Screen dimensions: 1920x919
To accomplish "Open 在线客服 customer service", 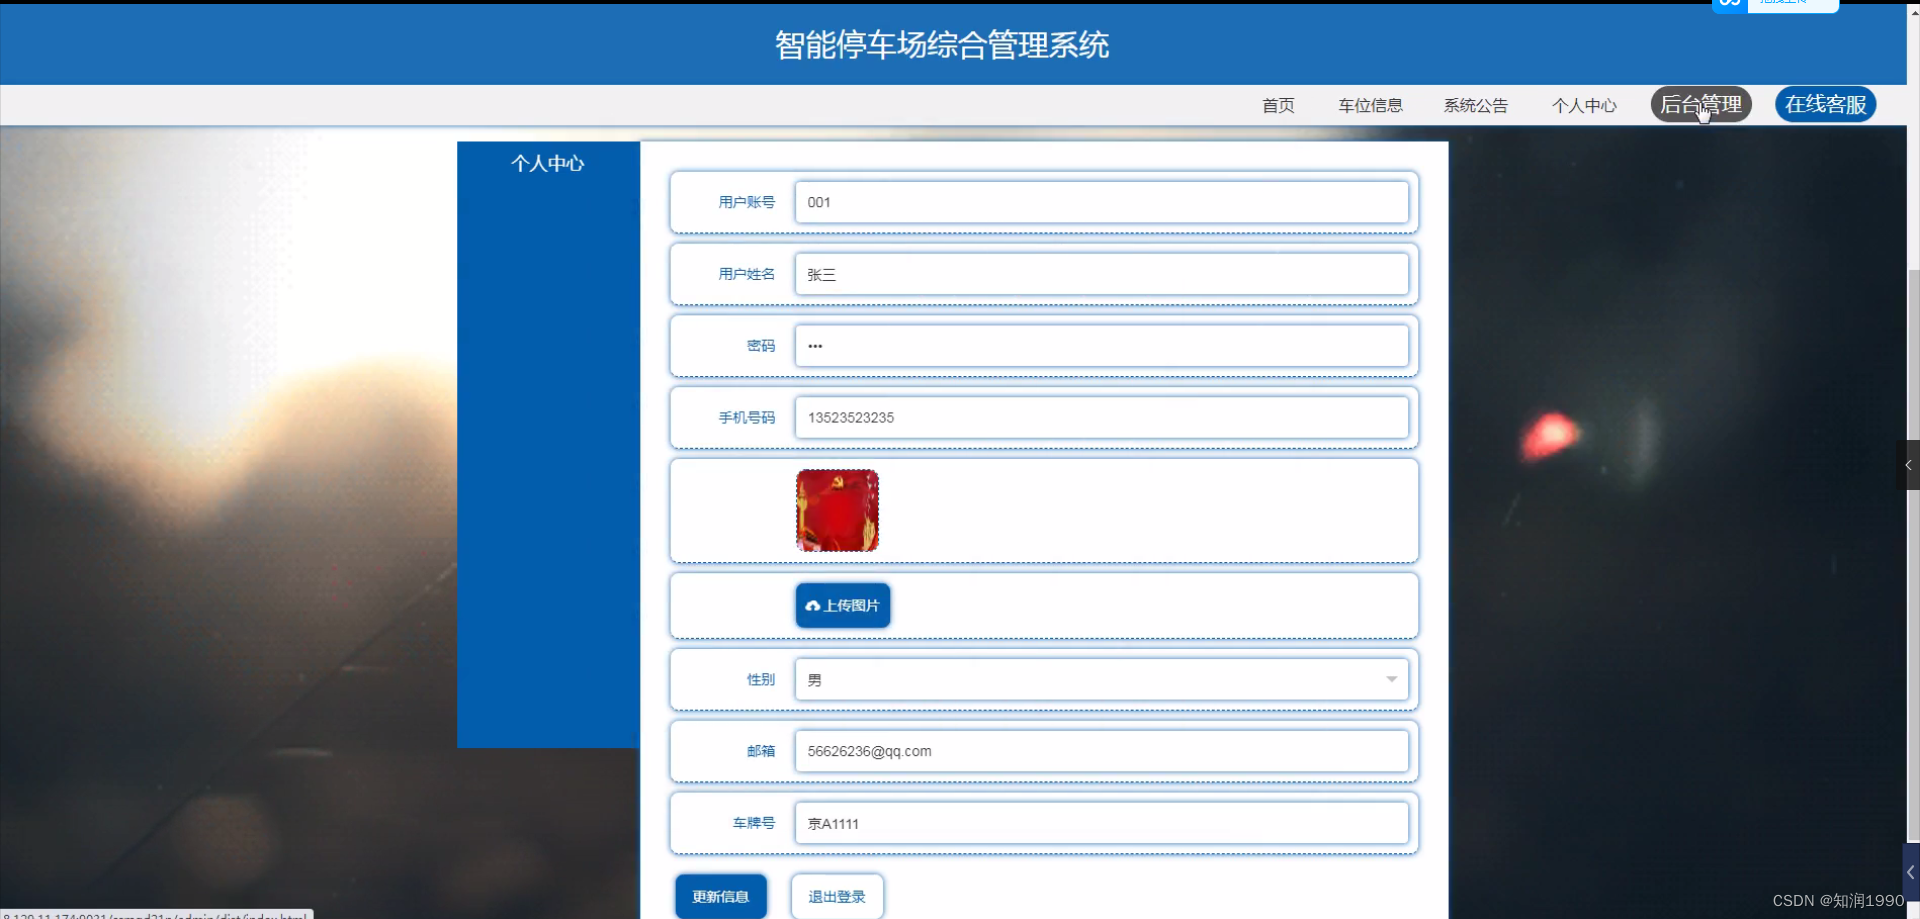I will click(1824, 104).
